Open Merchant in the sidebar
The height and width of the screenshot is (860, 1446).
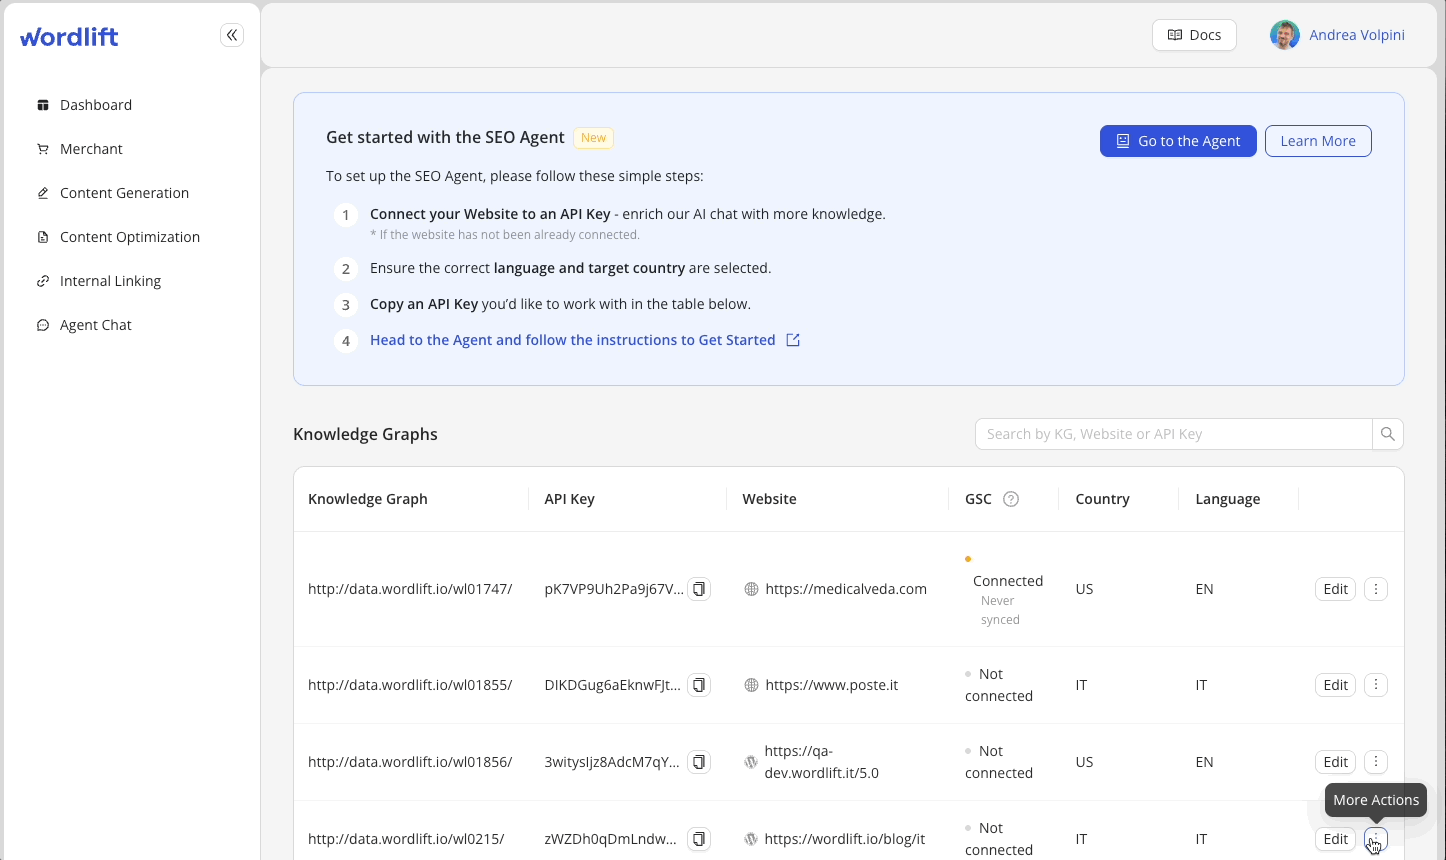click(x=91, y=149)
